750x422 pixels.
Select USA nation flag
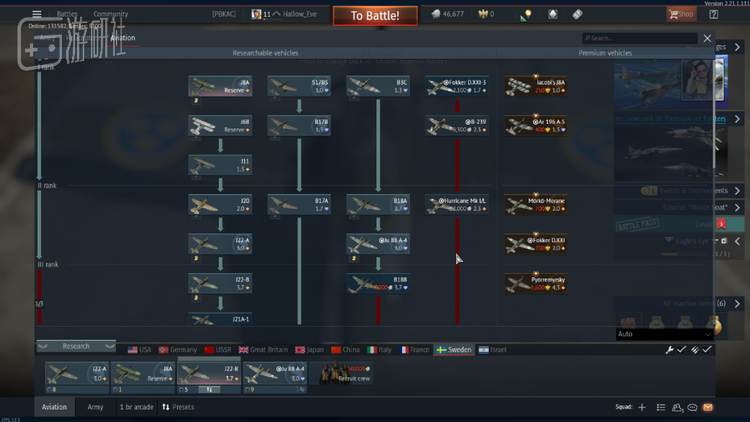pos(139,350)
